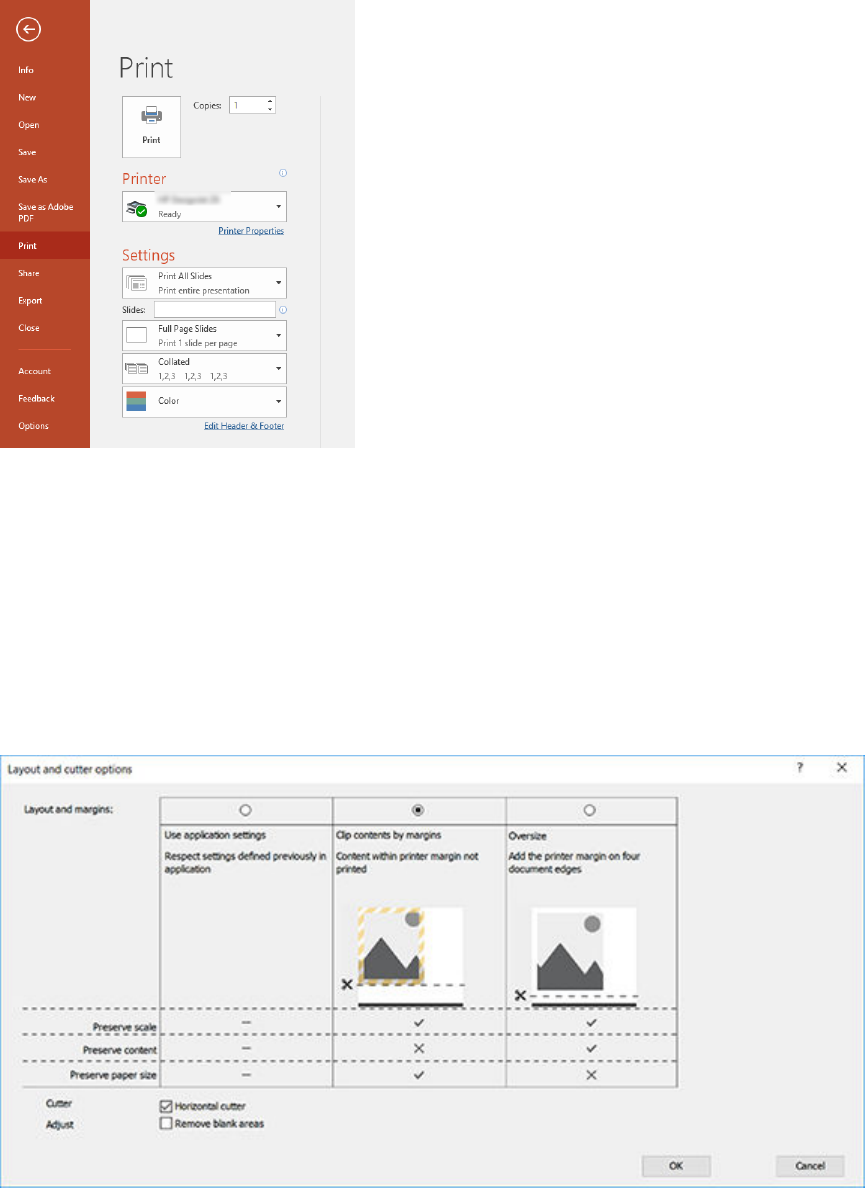Click the help question mark in dialog title bar

pyautogui.click(x=800, y=768)
